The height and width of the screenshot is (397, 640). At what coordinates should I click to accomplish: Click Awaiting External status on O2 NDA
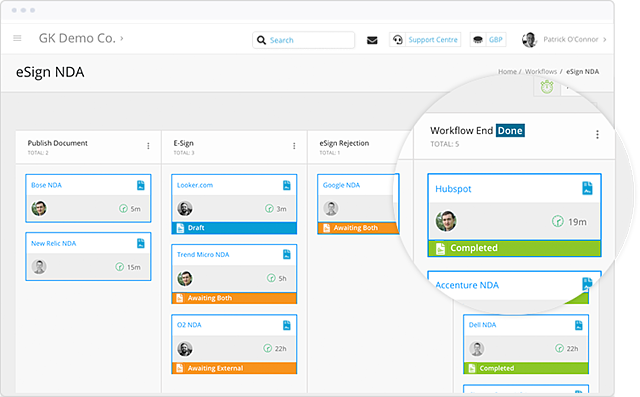(234, 368)
